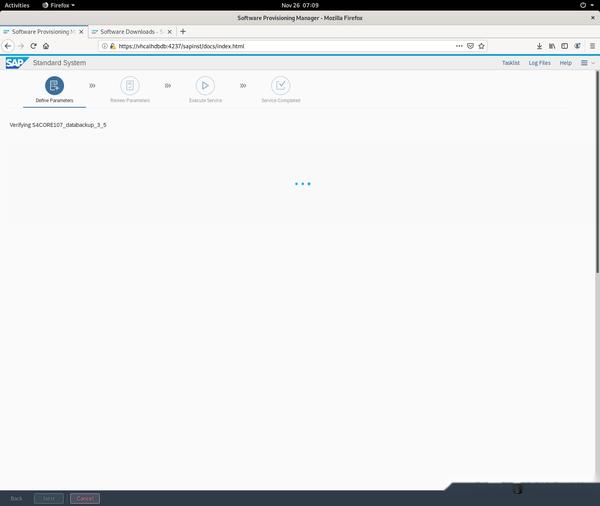Close the Software Provisioning Manager tab

tap(81, 32)
